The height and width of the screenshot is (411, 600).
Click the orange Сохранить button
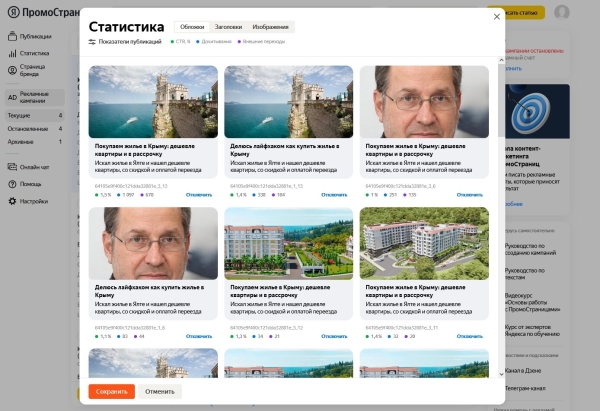coord(111,391)
